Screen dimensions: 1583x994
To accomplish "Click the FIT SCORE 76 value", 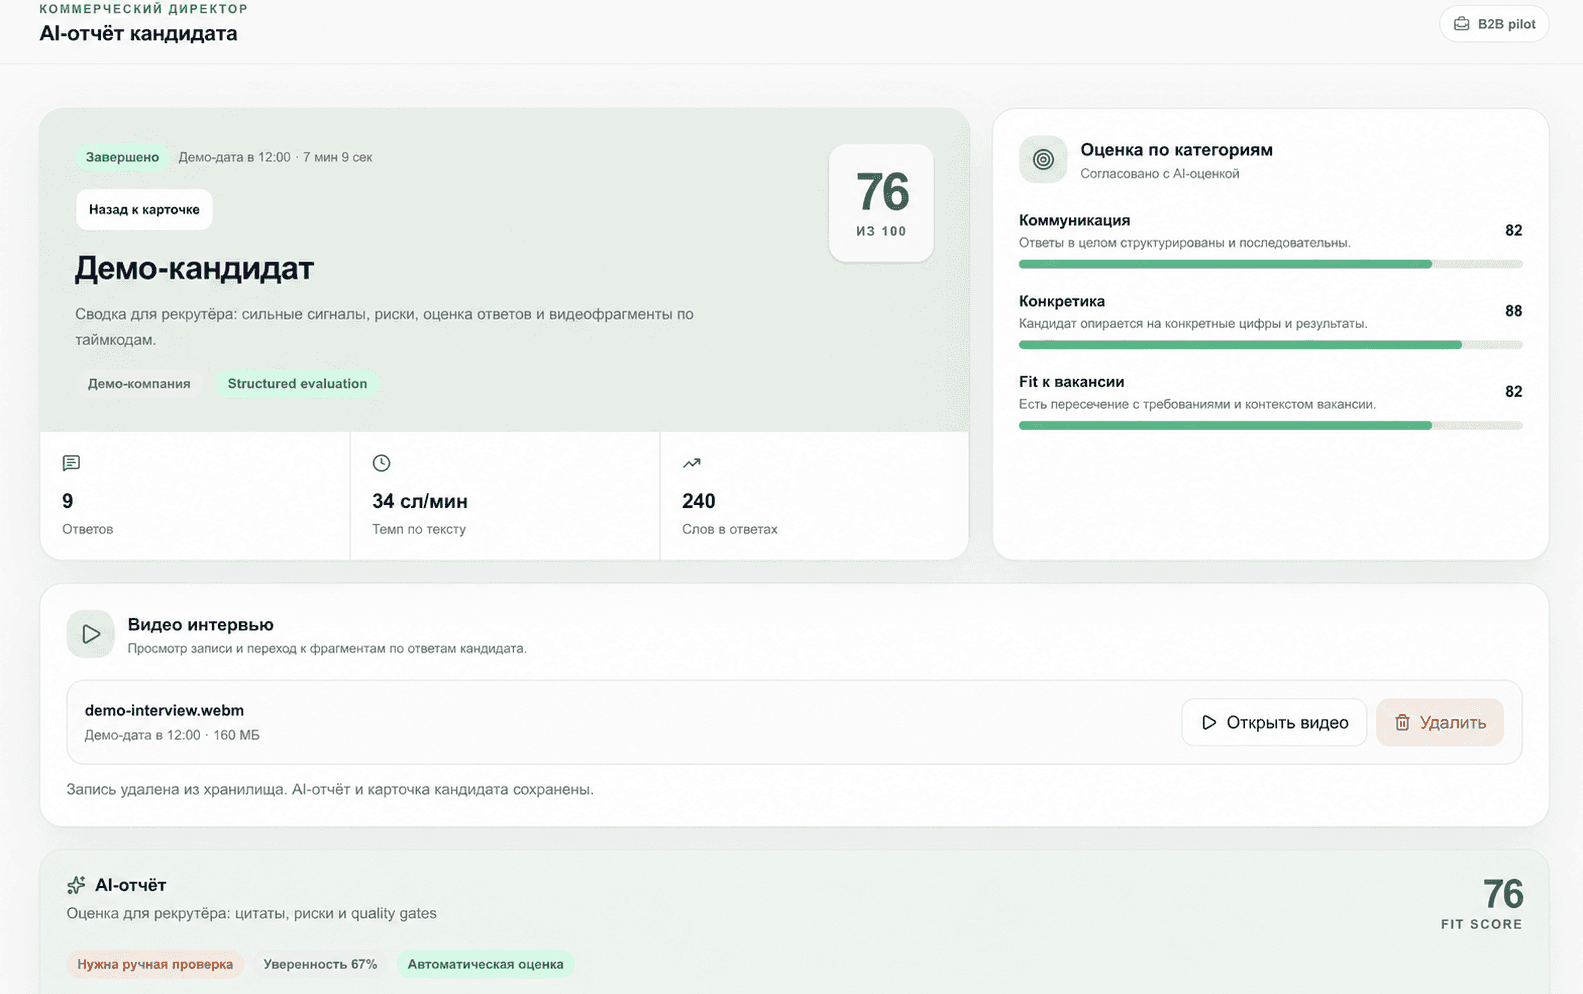I will point(1503,894).
